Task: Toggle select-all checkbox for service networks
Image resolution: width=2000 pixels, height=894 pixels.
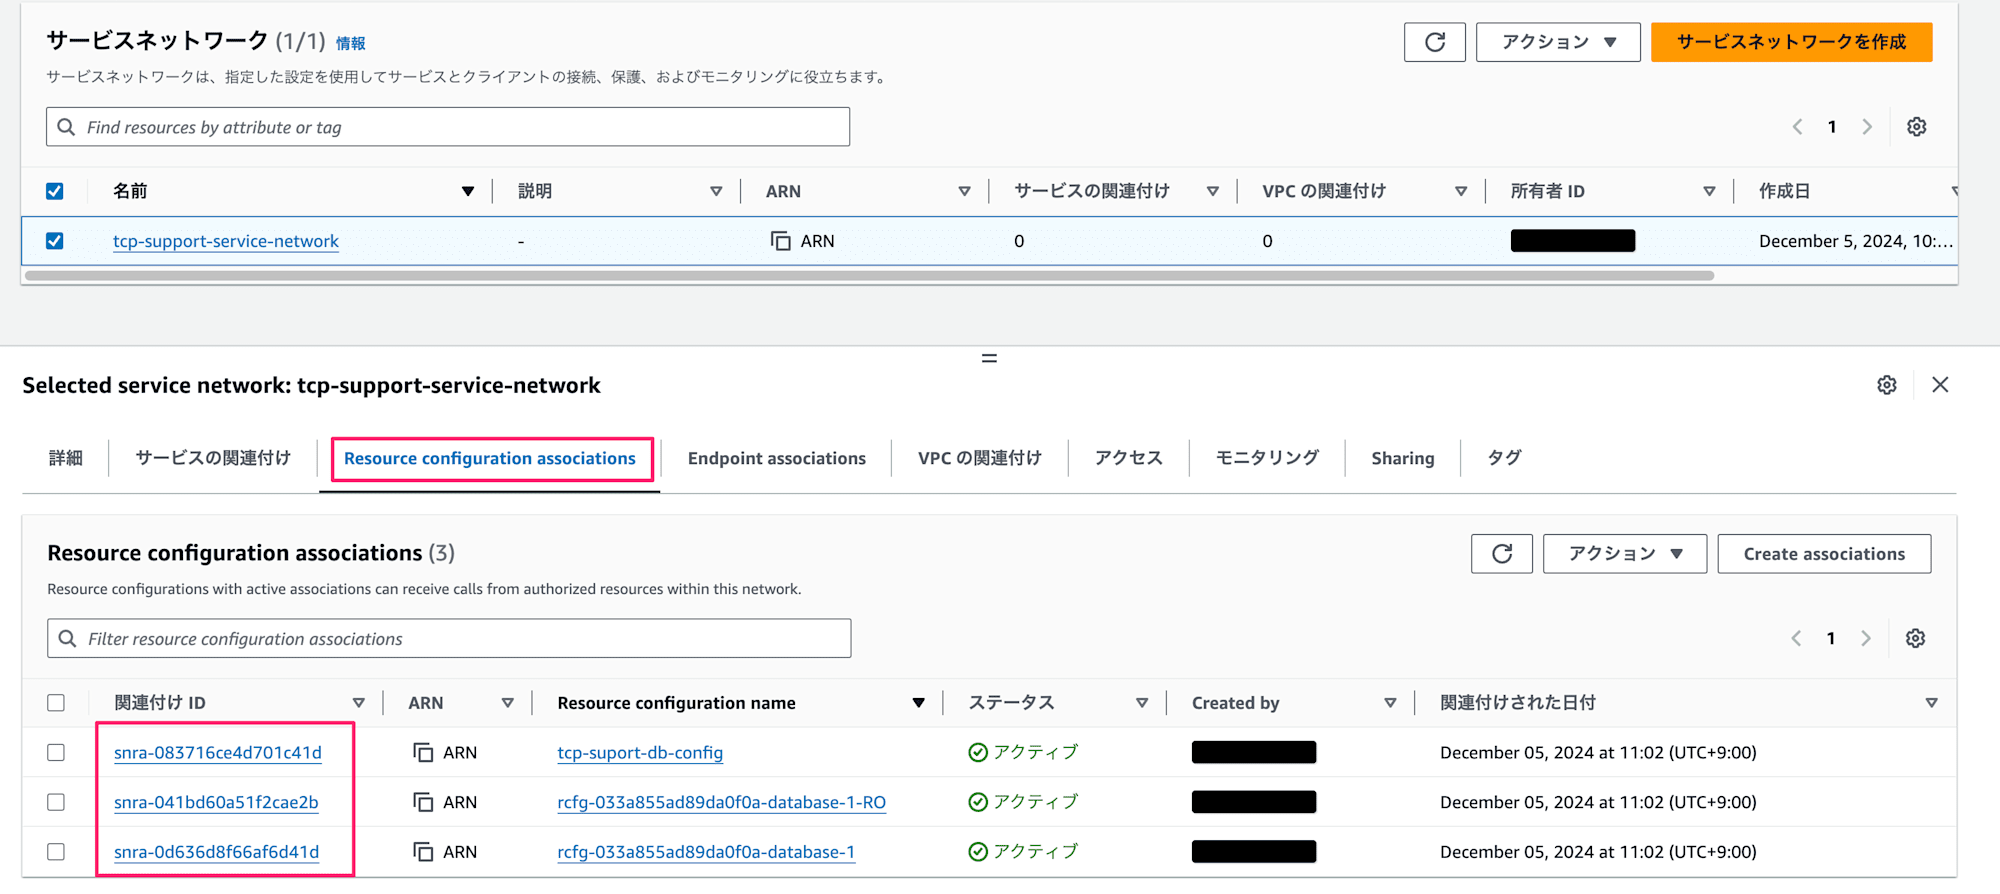Action: [x=55, y=191]
